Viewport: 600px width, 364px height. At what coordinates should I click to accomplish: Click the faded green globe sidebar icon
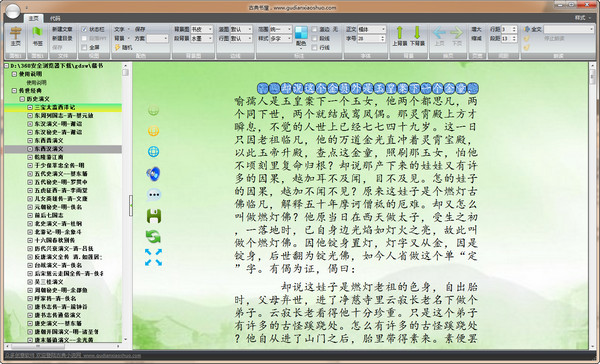[153, 111]
